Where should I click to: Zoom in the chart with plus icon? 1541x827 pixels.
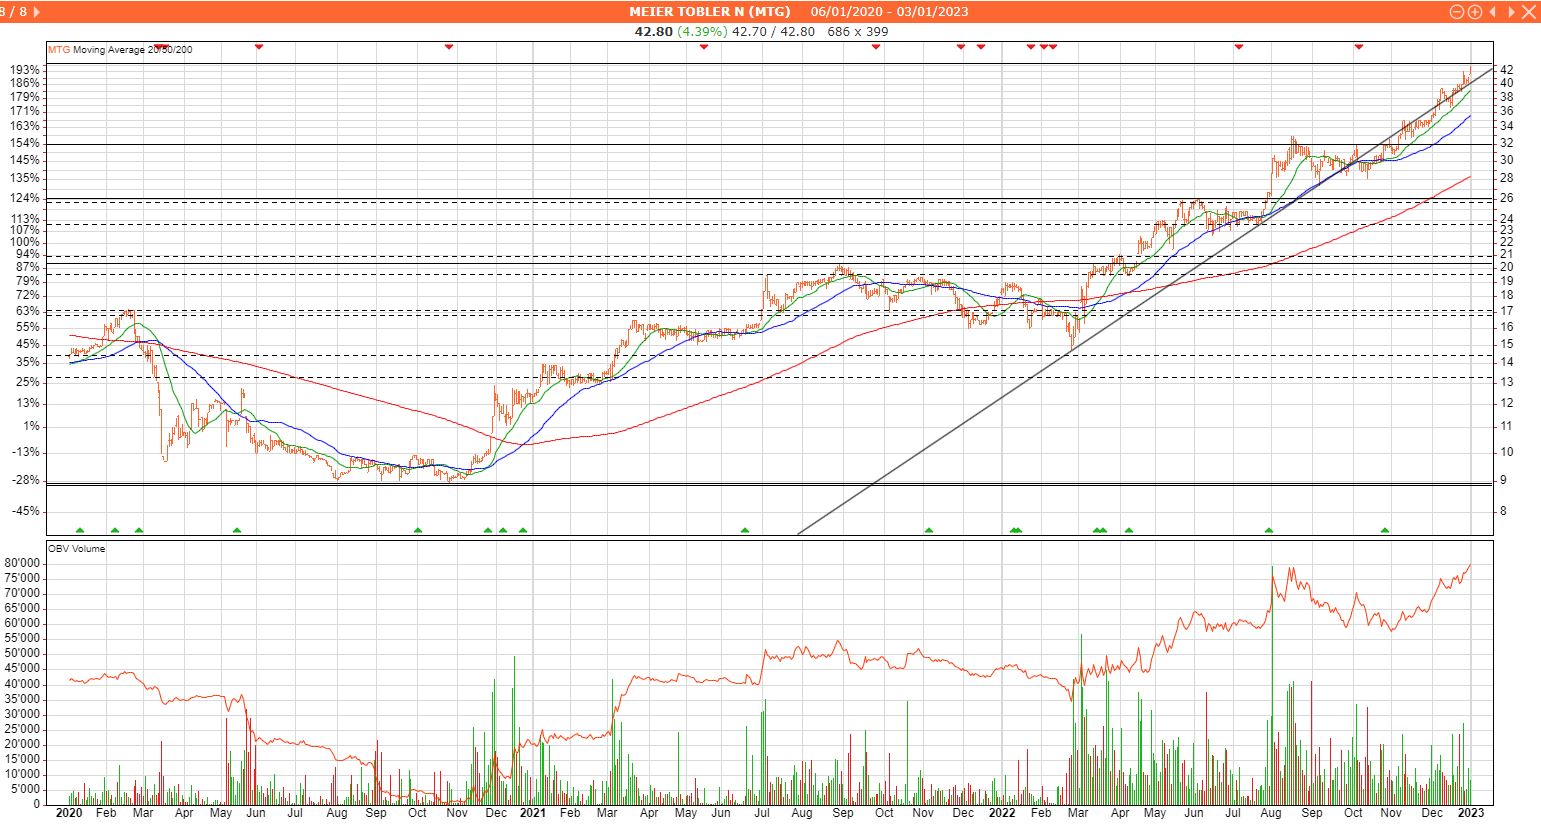click(x=1474, y=12)
